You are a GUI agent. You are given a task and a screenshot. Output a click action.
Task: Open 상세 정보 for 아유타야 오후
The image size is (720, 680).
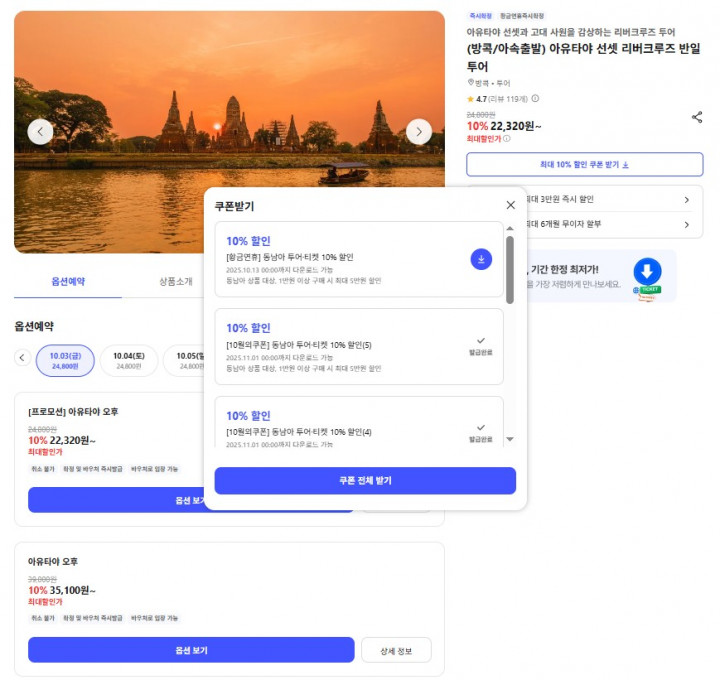click(396, 650)
